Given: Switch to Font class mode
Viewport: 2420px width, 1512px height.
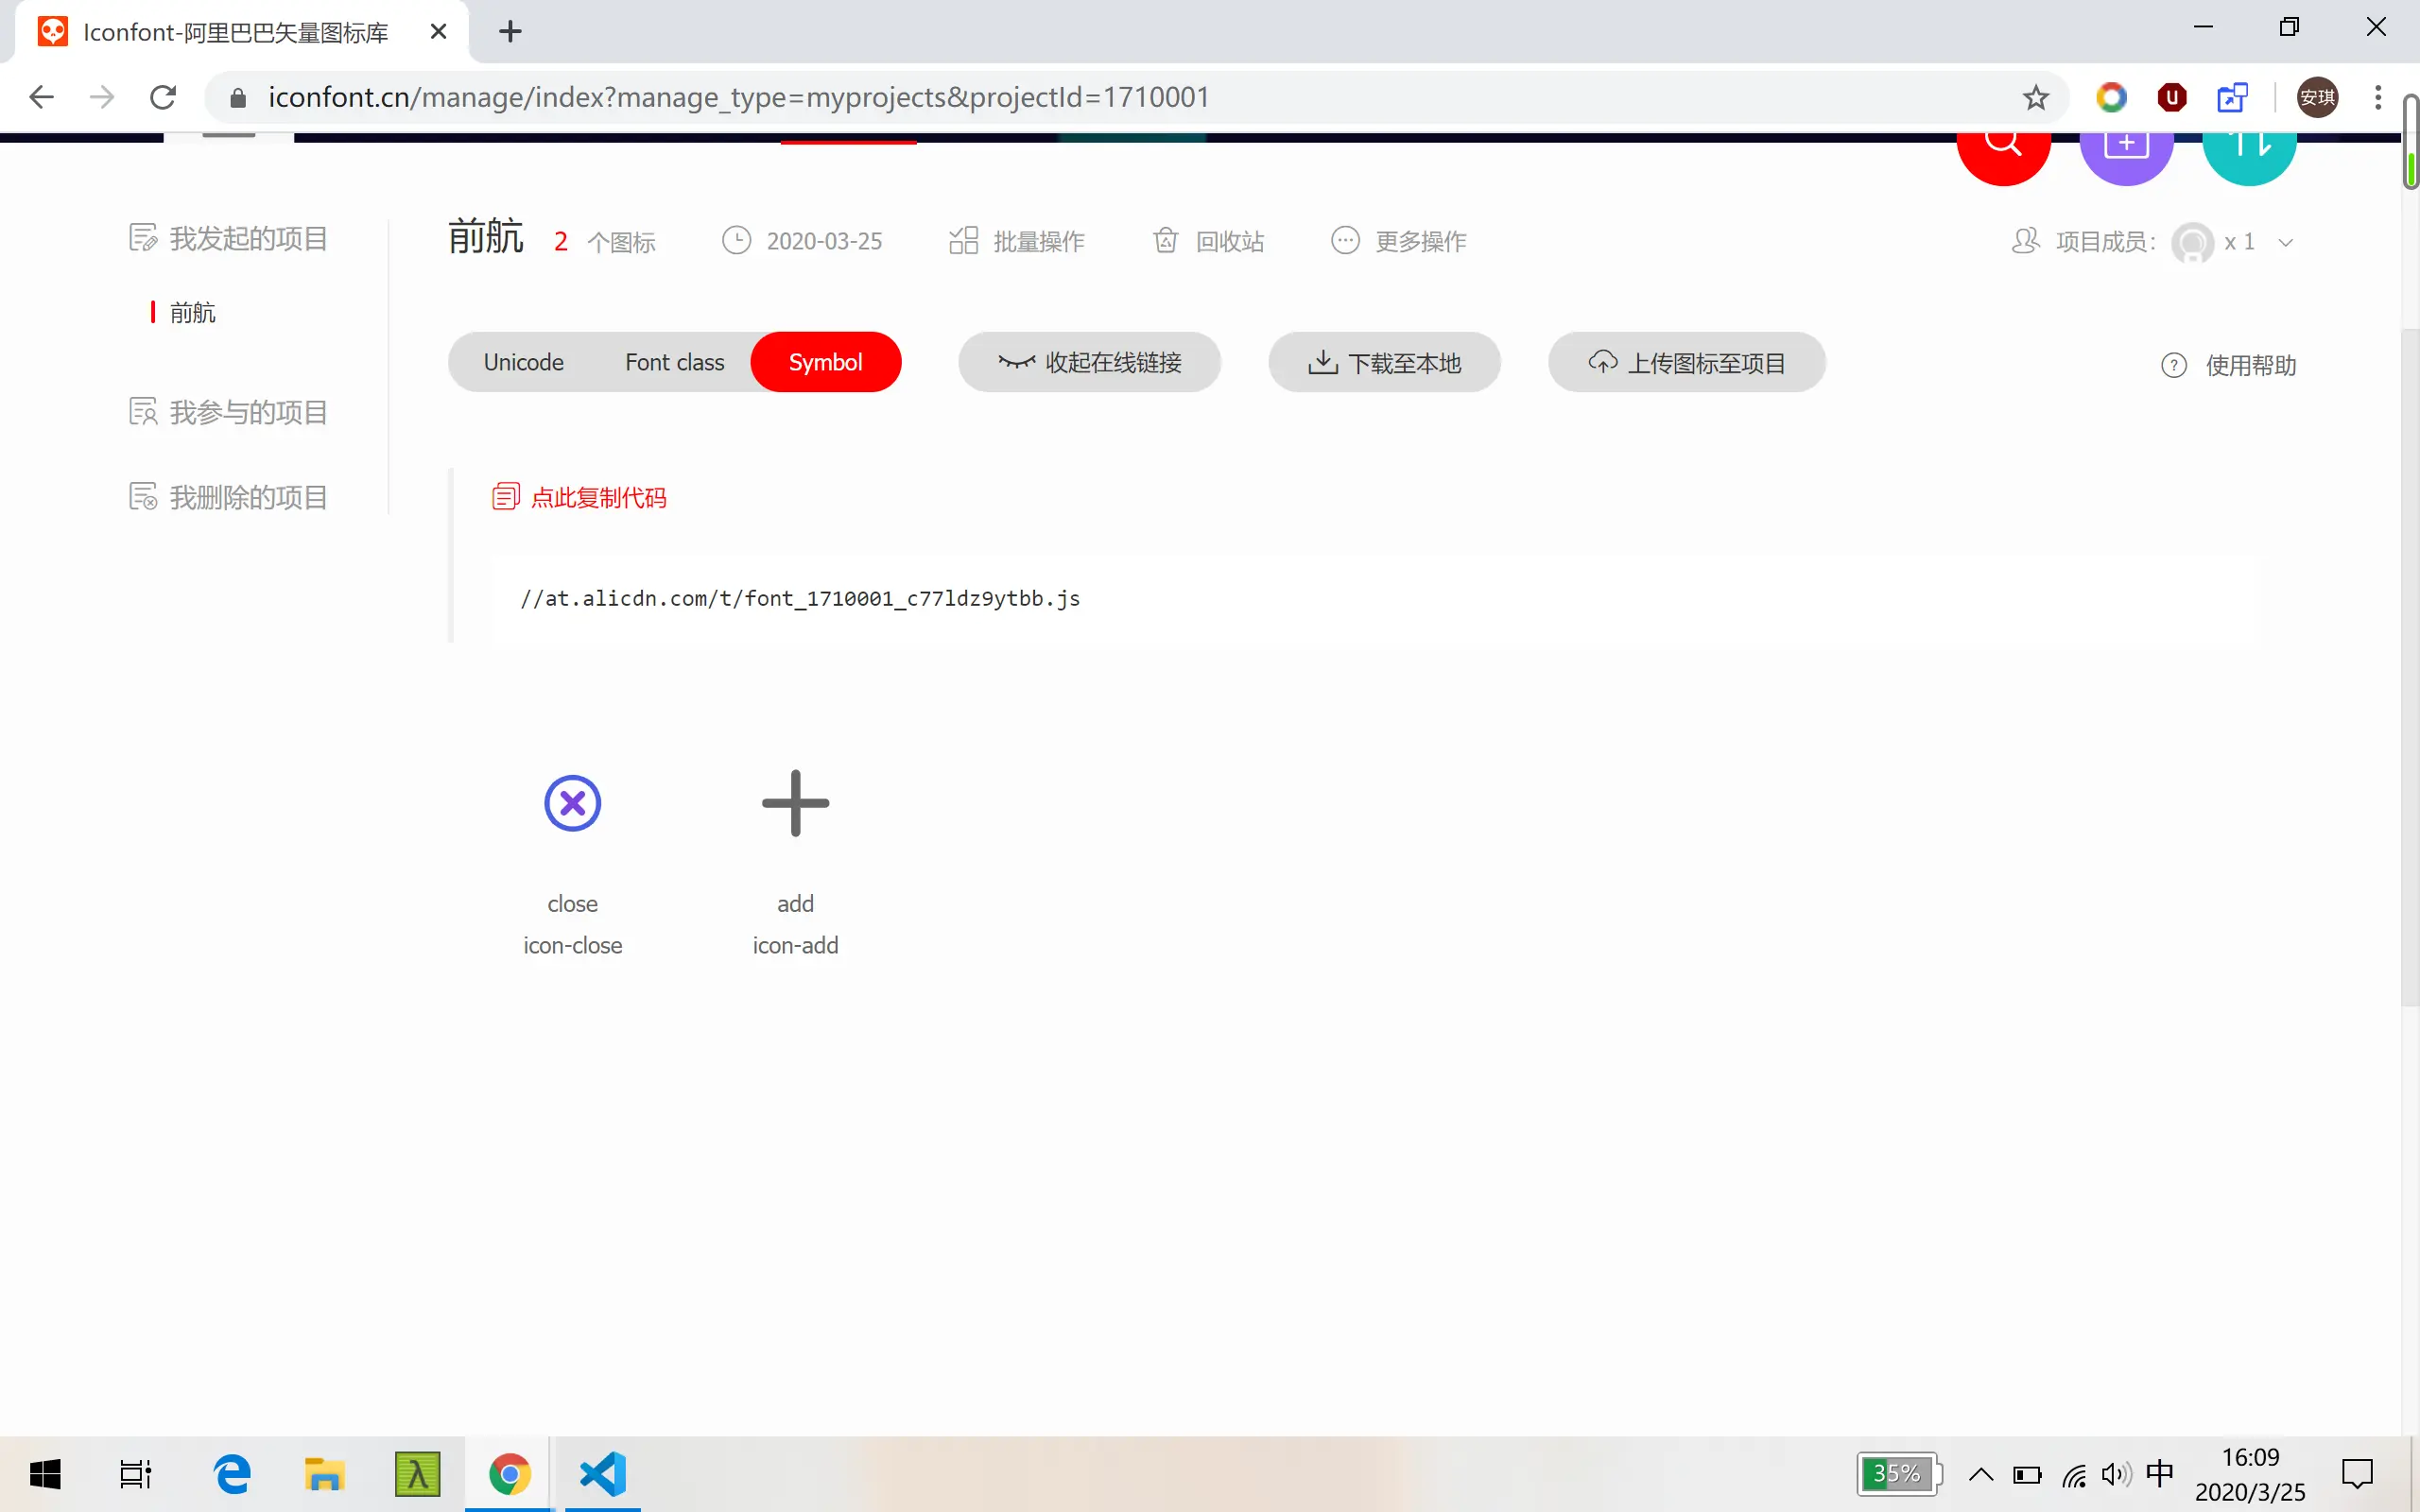Looking at the screenshot, I should pos(674,362).
